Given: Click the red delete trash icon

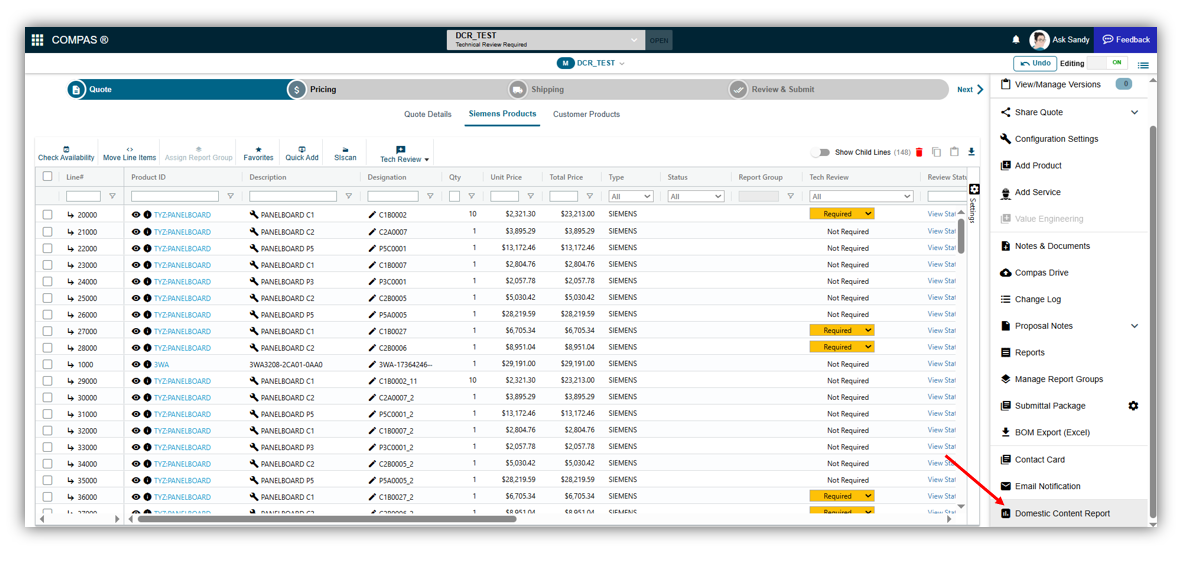Looking at the screenshot, I should (x=919, y=152).
